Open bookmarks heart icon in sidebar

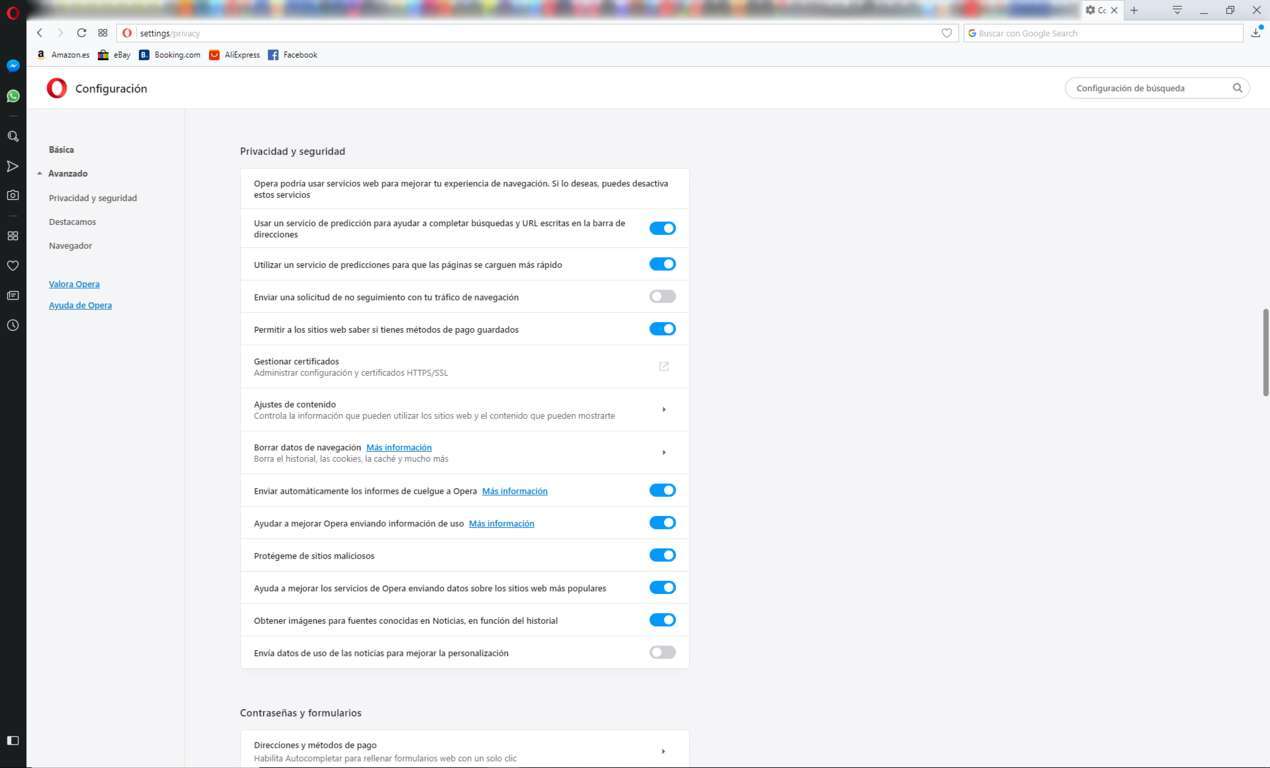click(x=13, y=266)
